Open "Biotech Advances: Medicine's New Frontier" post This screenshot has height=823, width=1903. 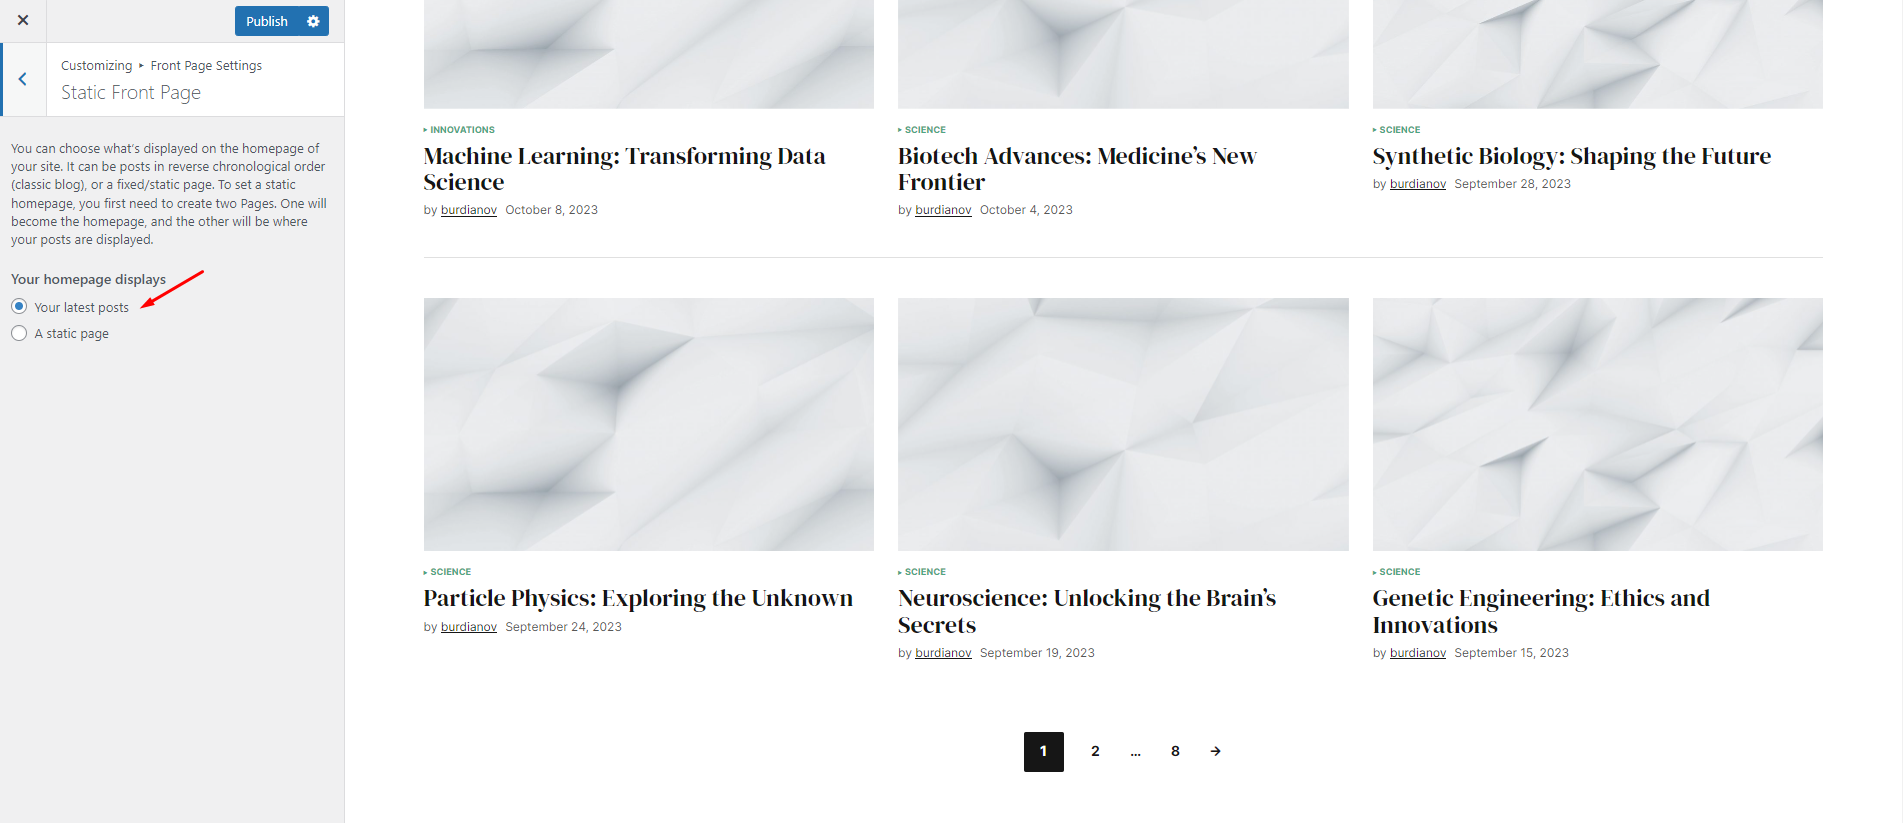[1077, 169]
